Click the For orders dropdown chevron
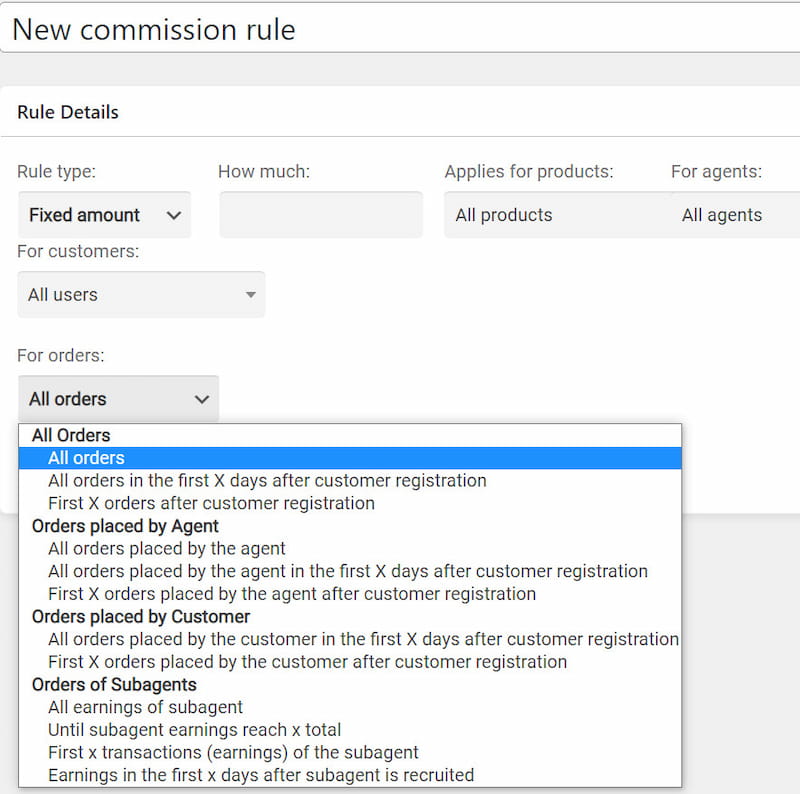 [202, 399]
